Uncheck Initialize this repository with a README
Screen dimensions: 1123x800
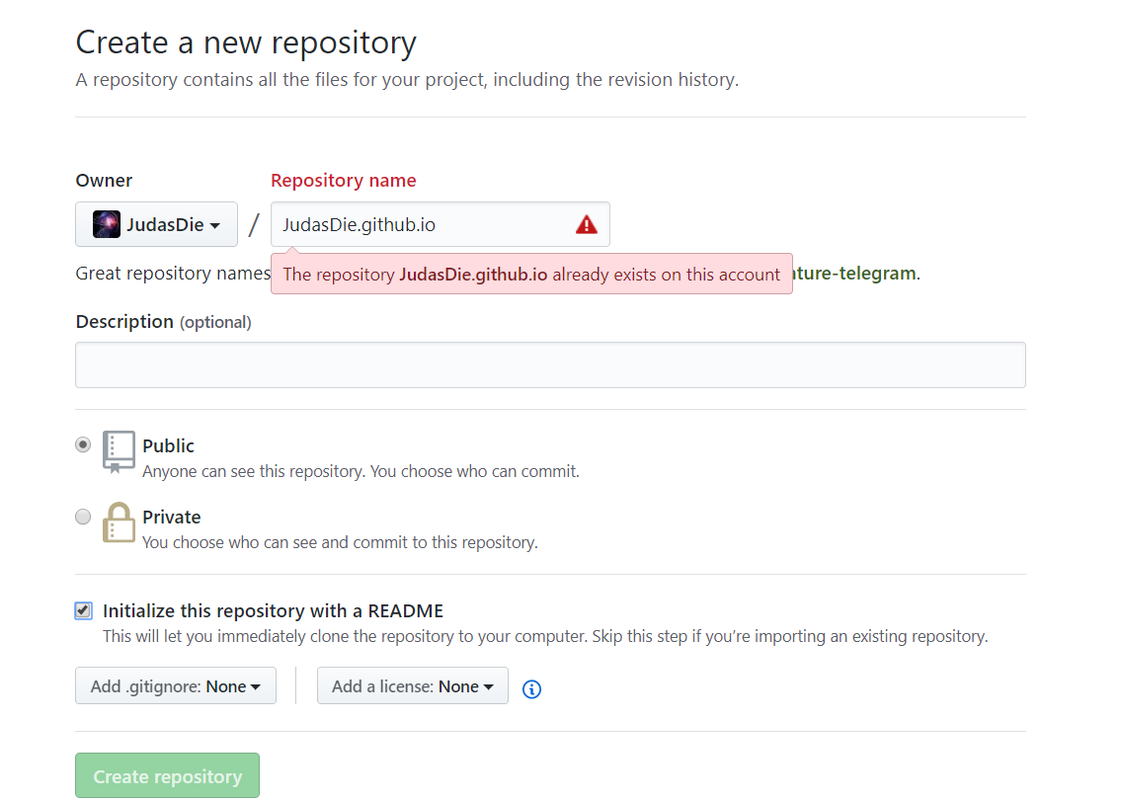coord(83,610)
